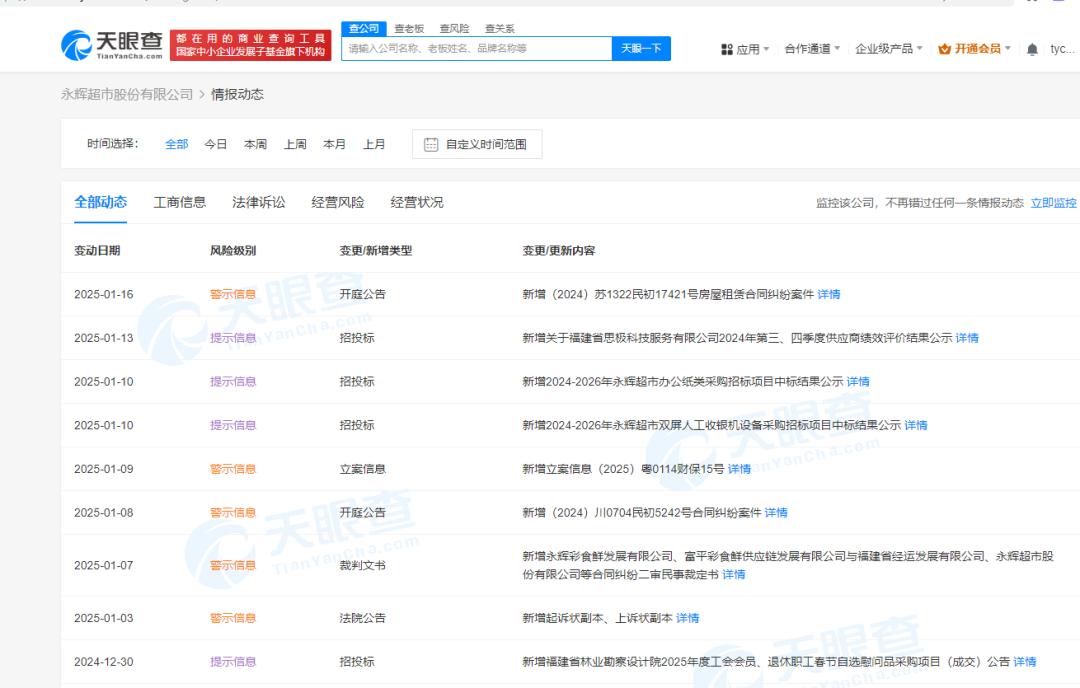Click the 立即监控 link
Image resolution: width=1080 pixels, height=688 pixels.
tap(1053, 203)
